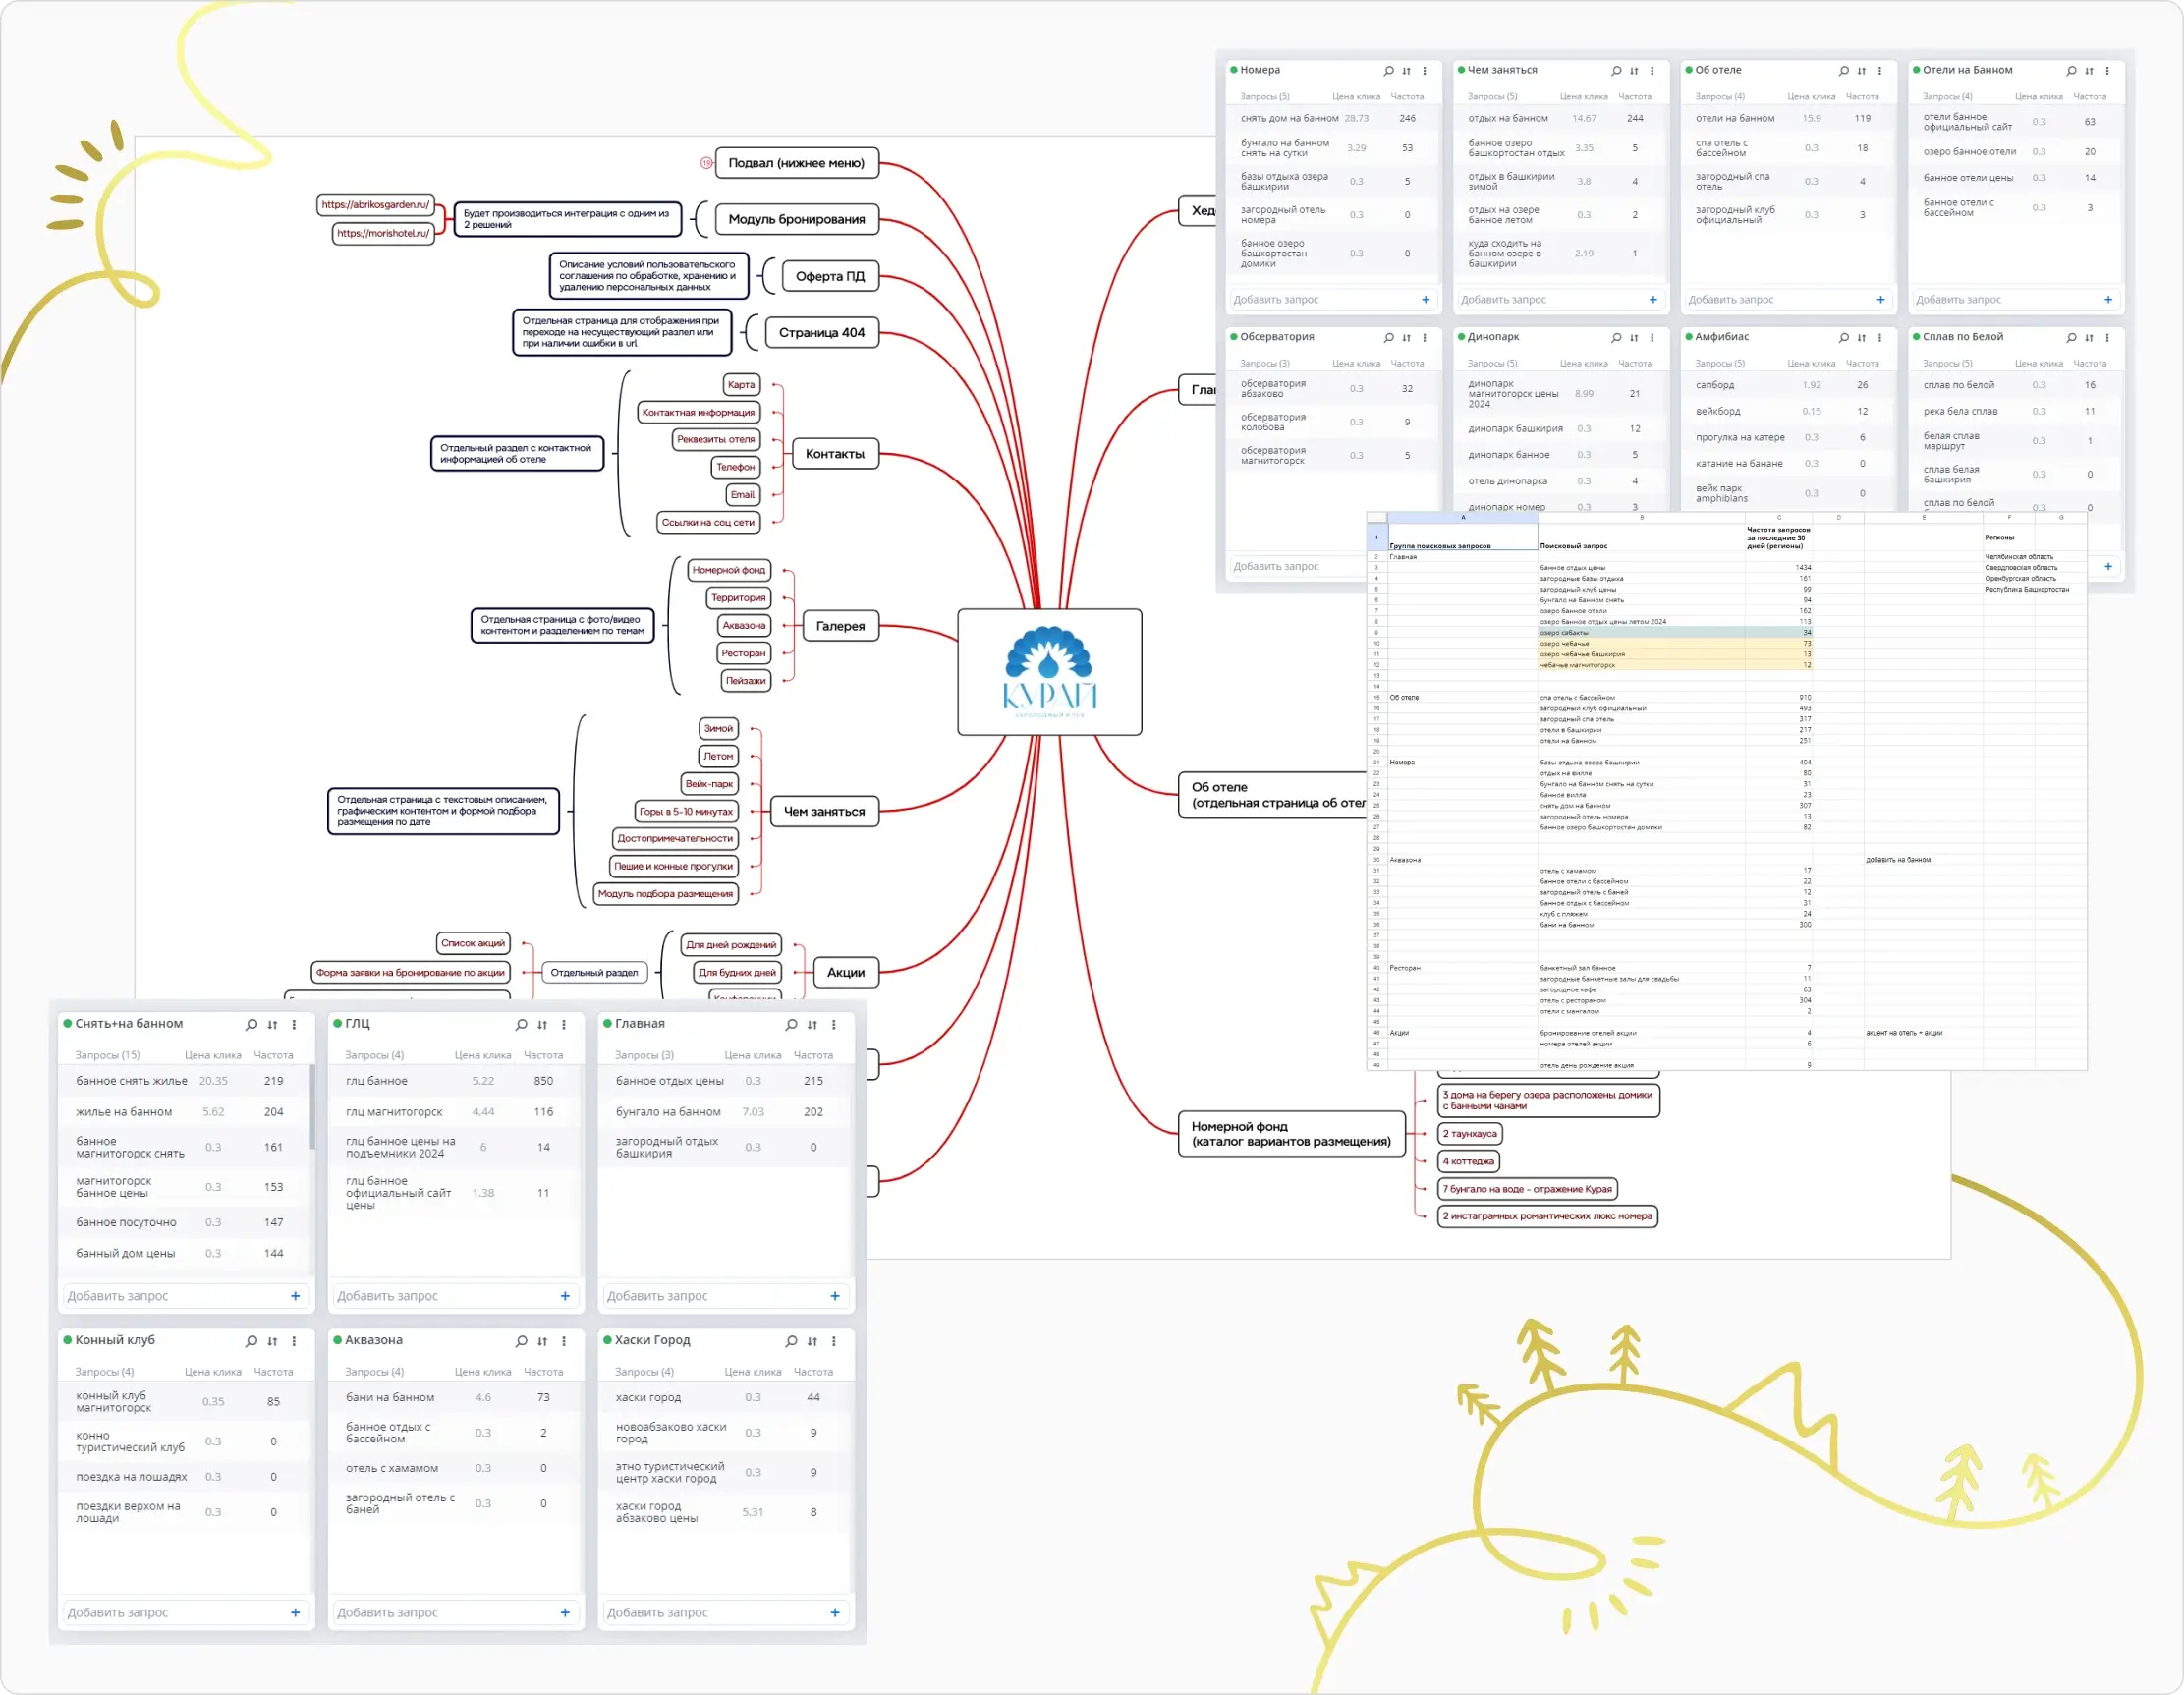
Task: Open the three-dot menu of the Динопарк card
Action: click(1652, 338)
